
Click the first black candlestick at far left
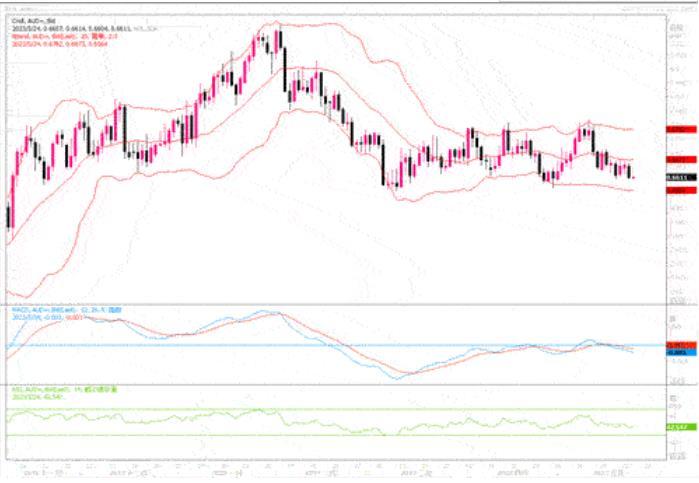[x=9, y=215]
